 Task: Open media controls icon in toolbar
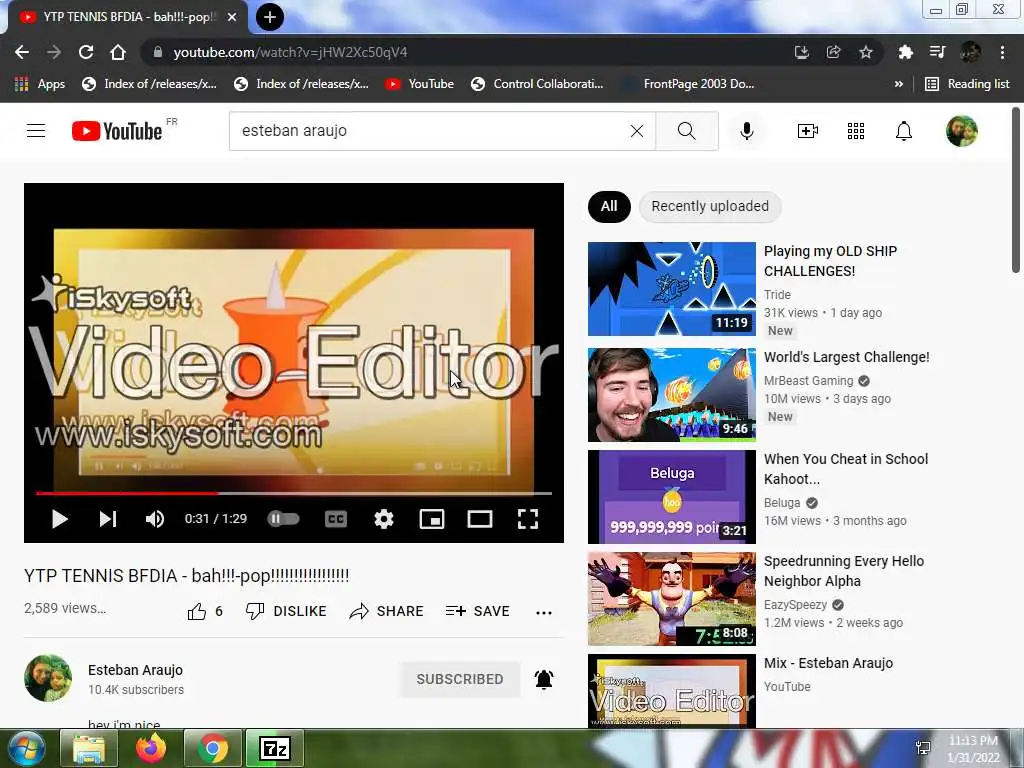click(x=937, y=52)
